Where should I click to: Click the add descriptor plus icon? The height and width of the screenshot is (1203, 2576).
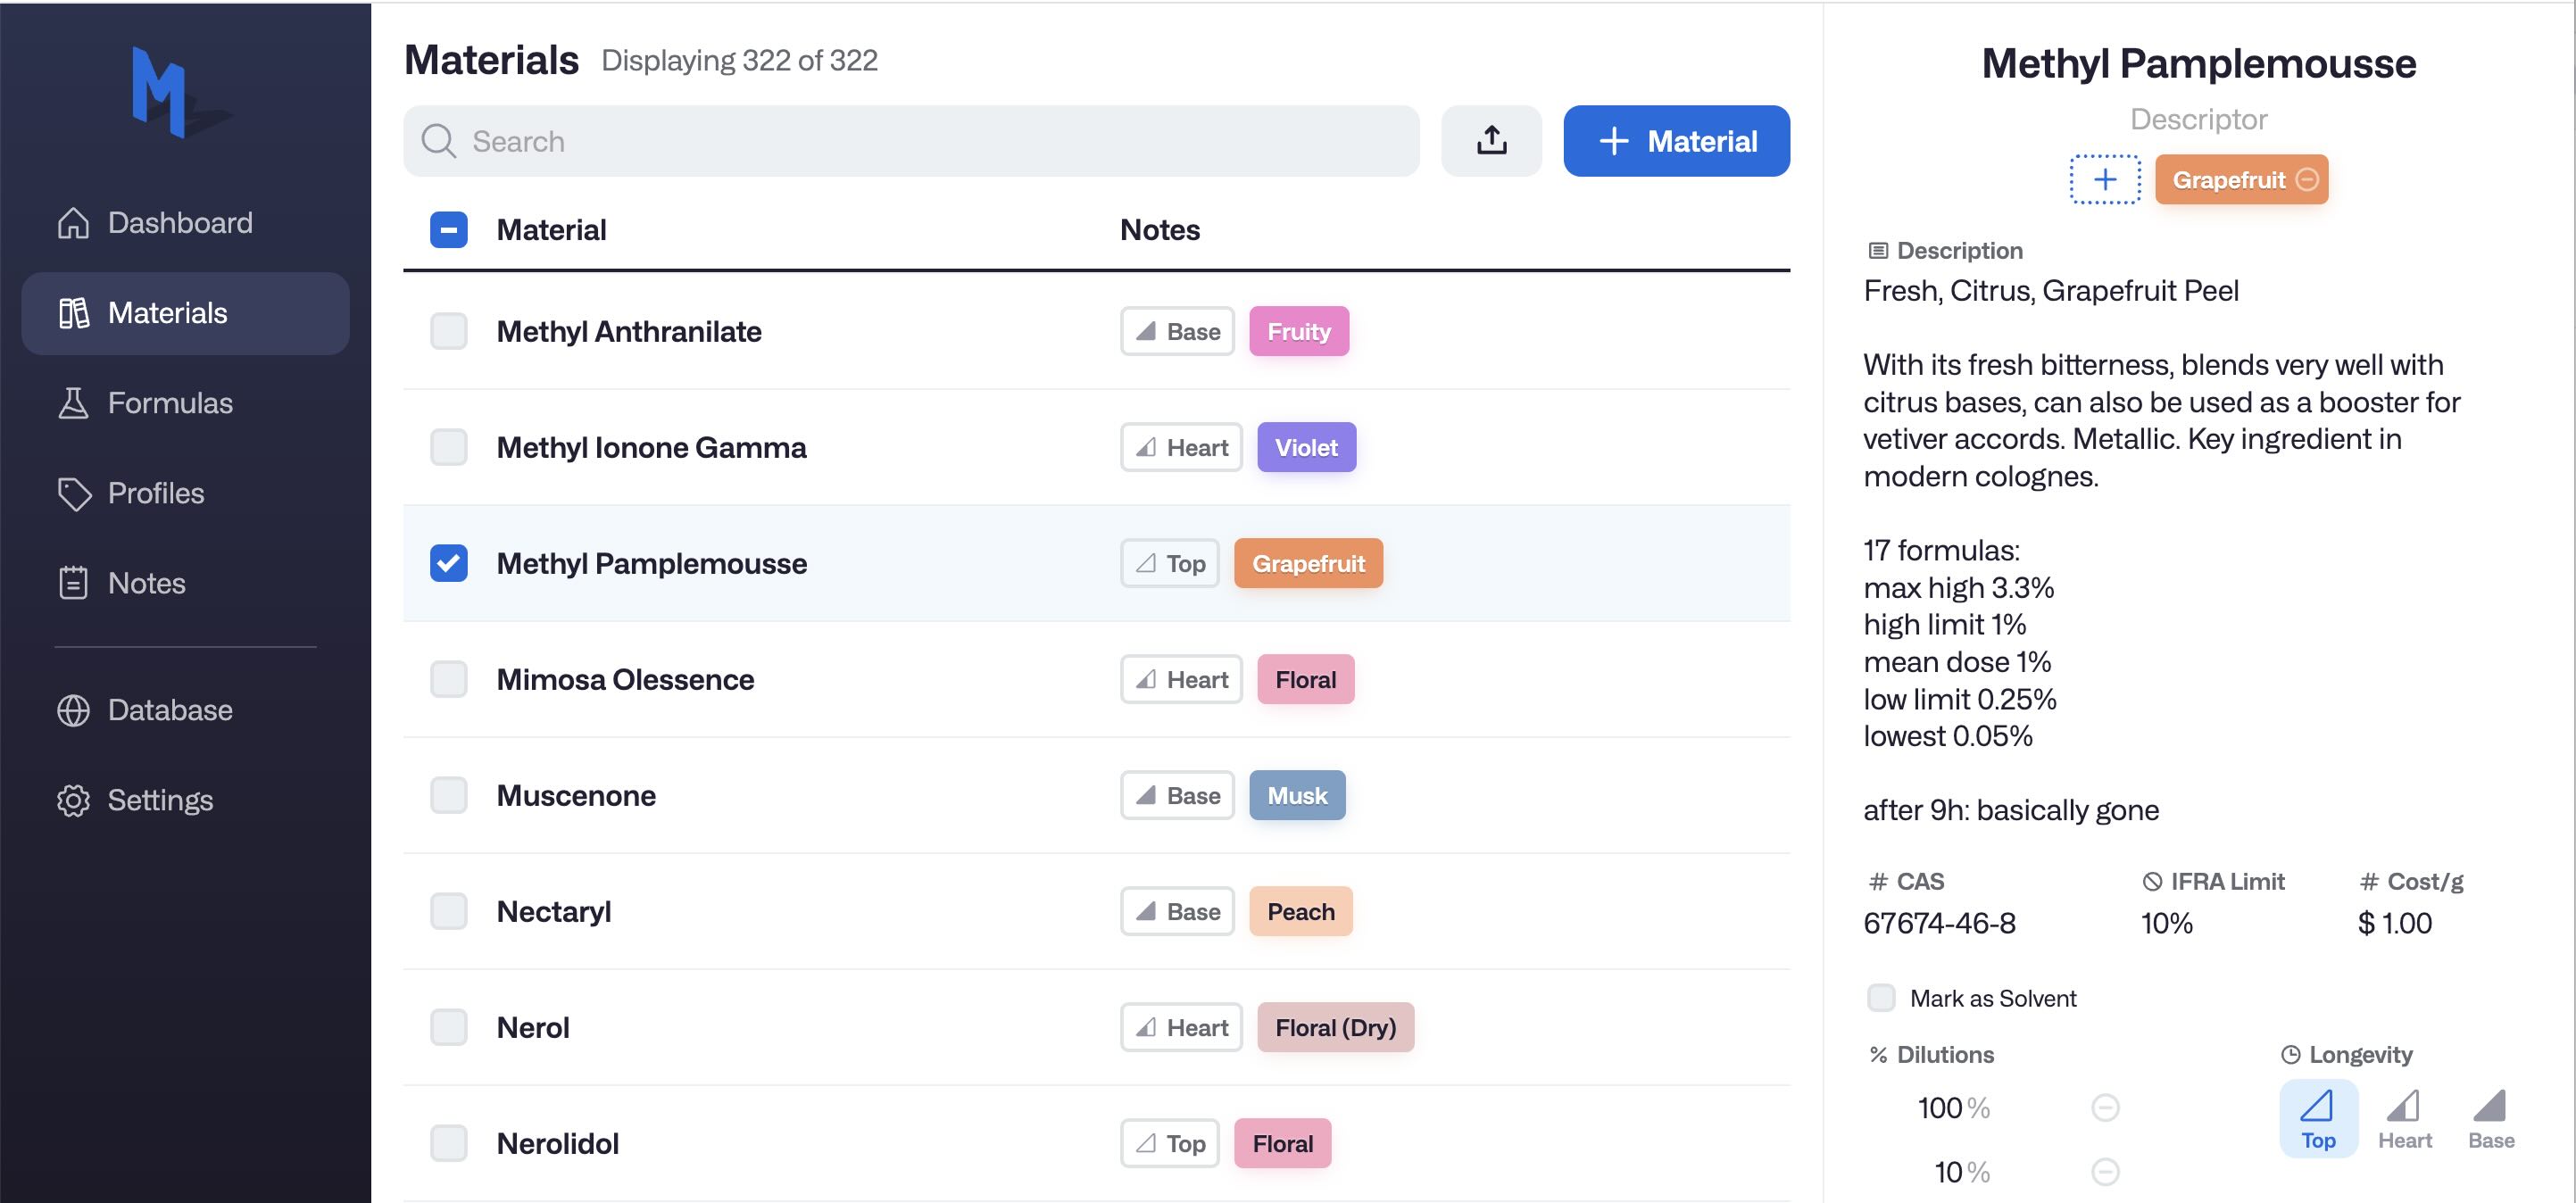(2104, 180)
